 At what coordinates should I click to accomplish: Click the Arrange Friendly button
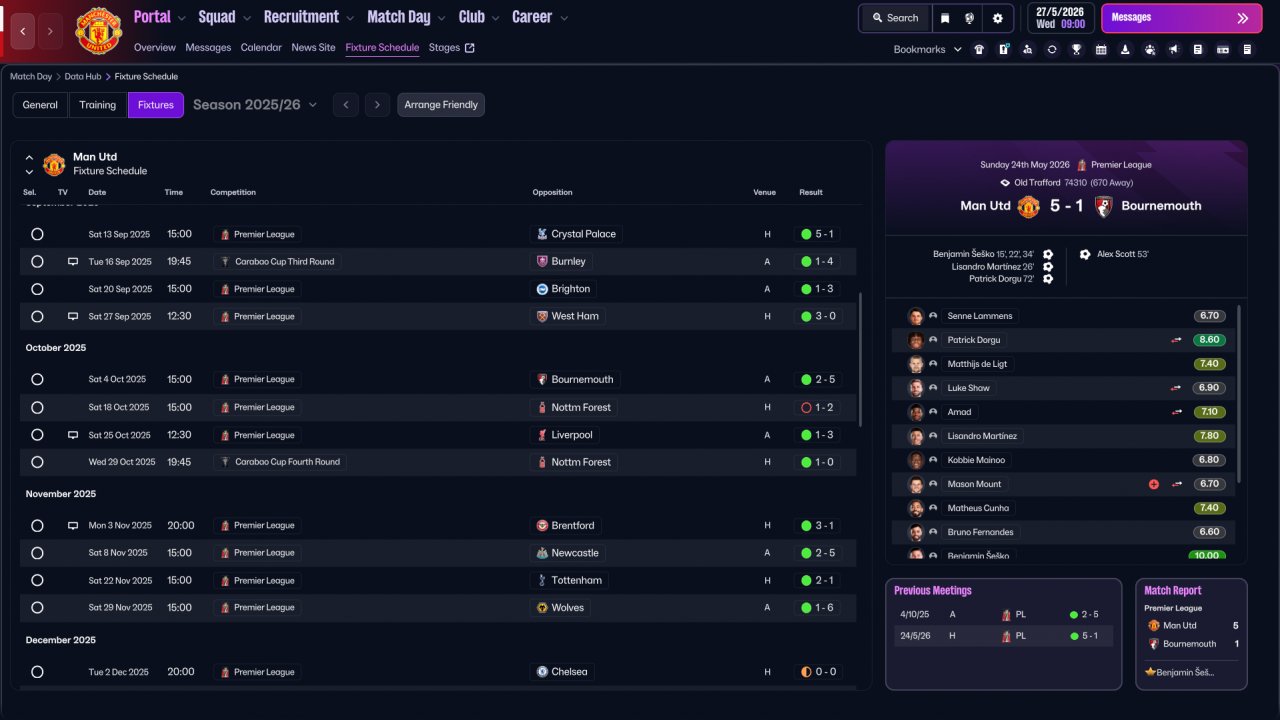point(441,105)
